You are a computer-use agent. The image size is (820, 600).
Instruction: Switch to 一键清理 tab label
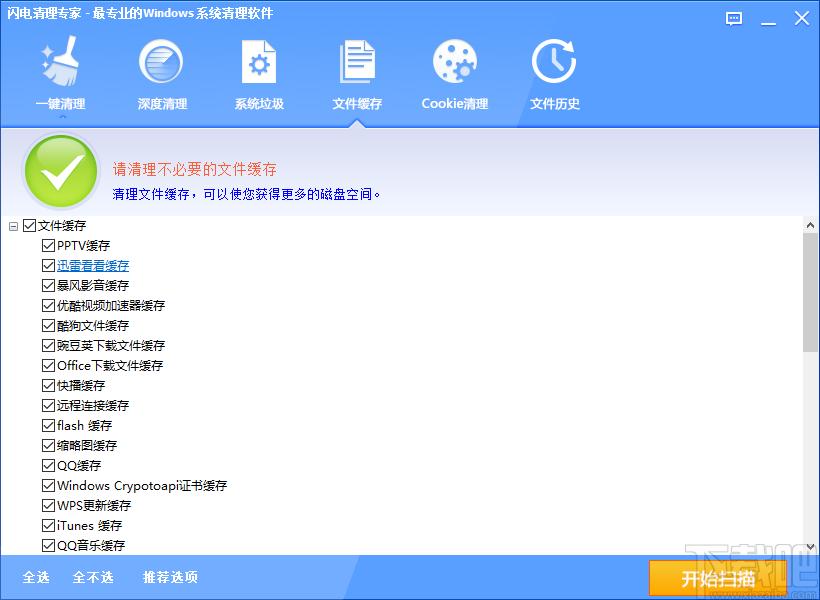click(61, 104)
